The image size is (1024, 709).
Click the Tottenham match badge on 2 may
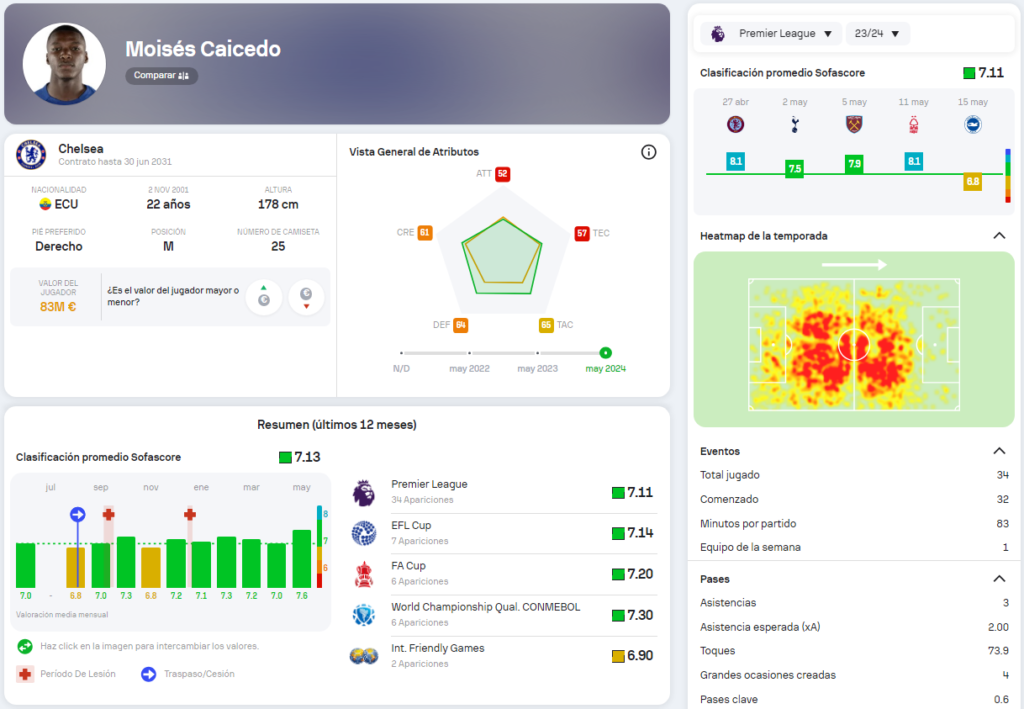[x=795, y=125]
